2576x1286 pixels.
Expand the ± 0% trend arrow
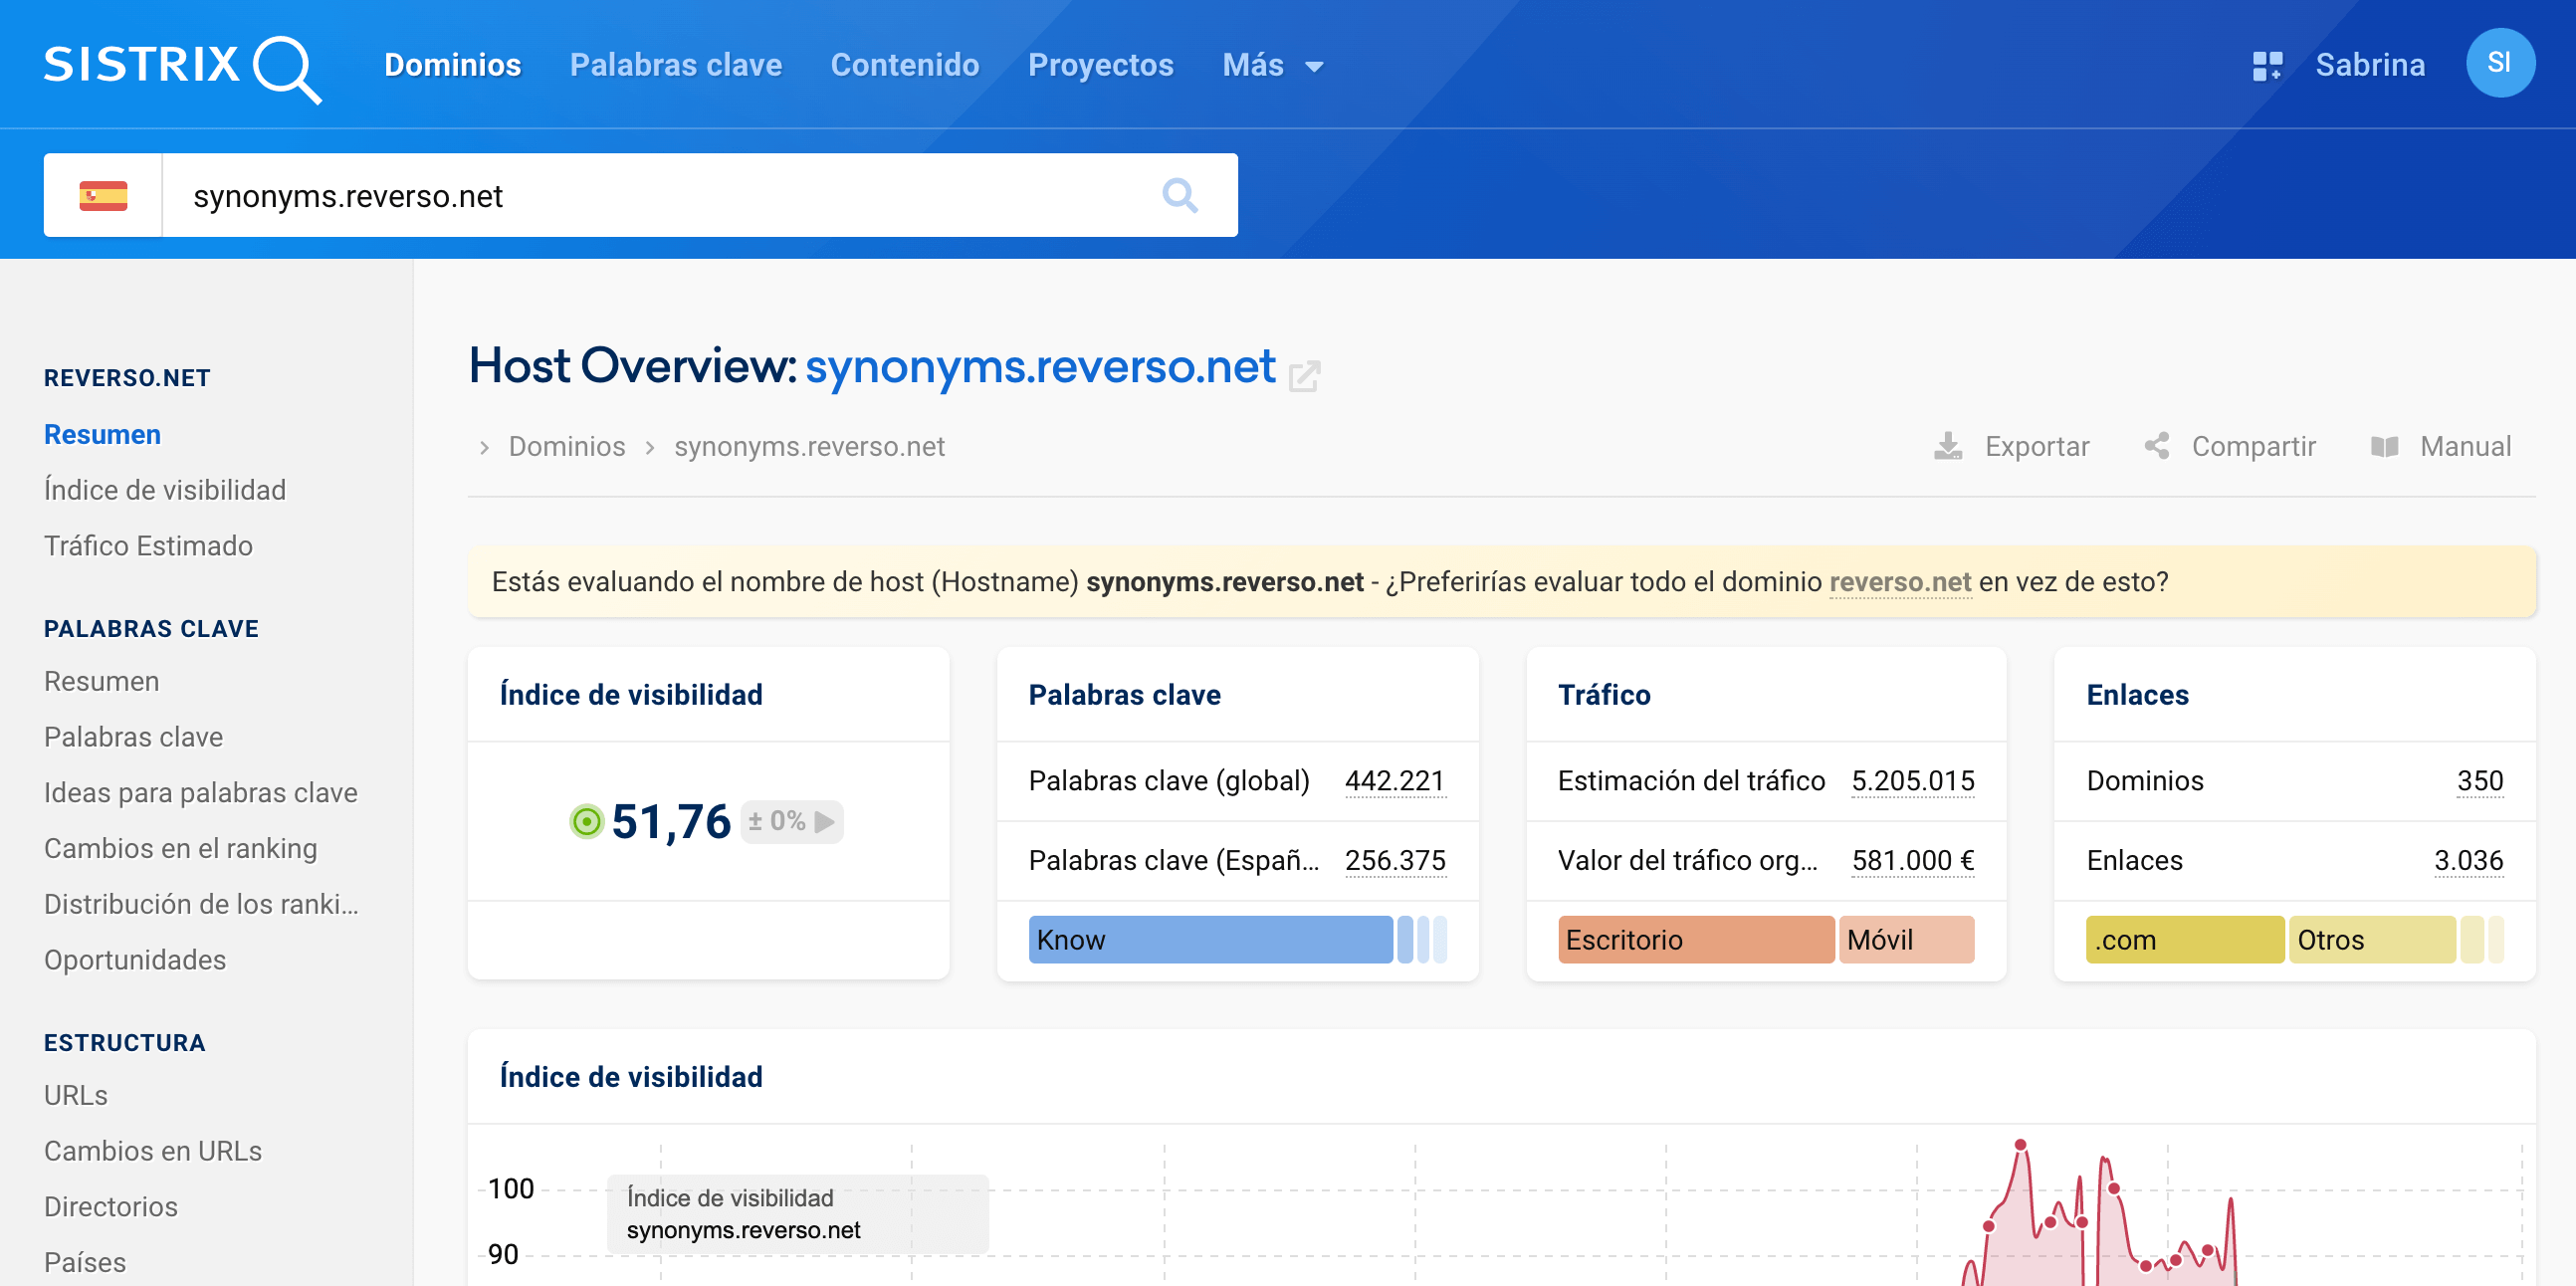pyautogui.click(x=825, y=821)
